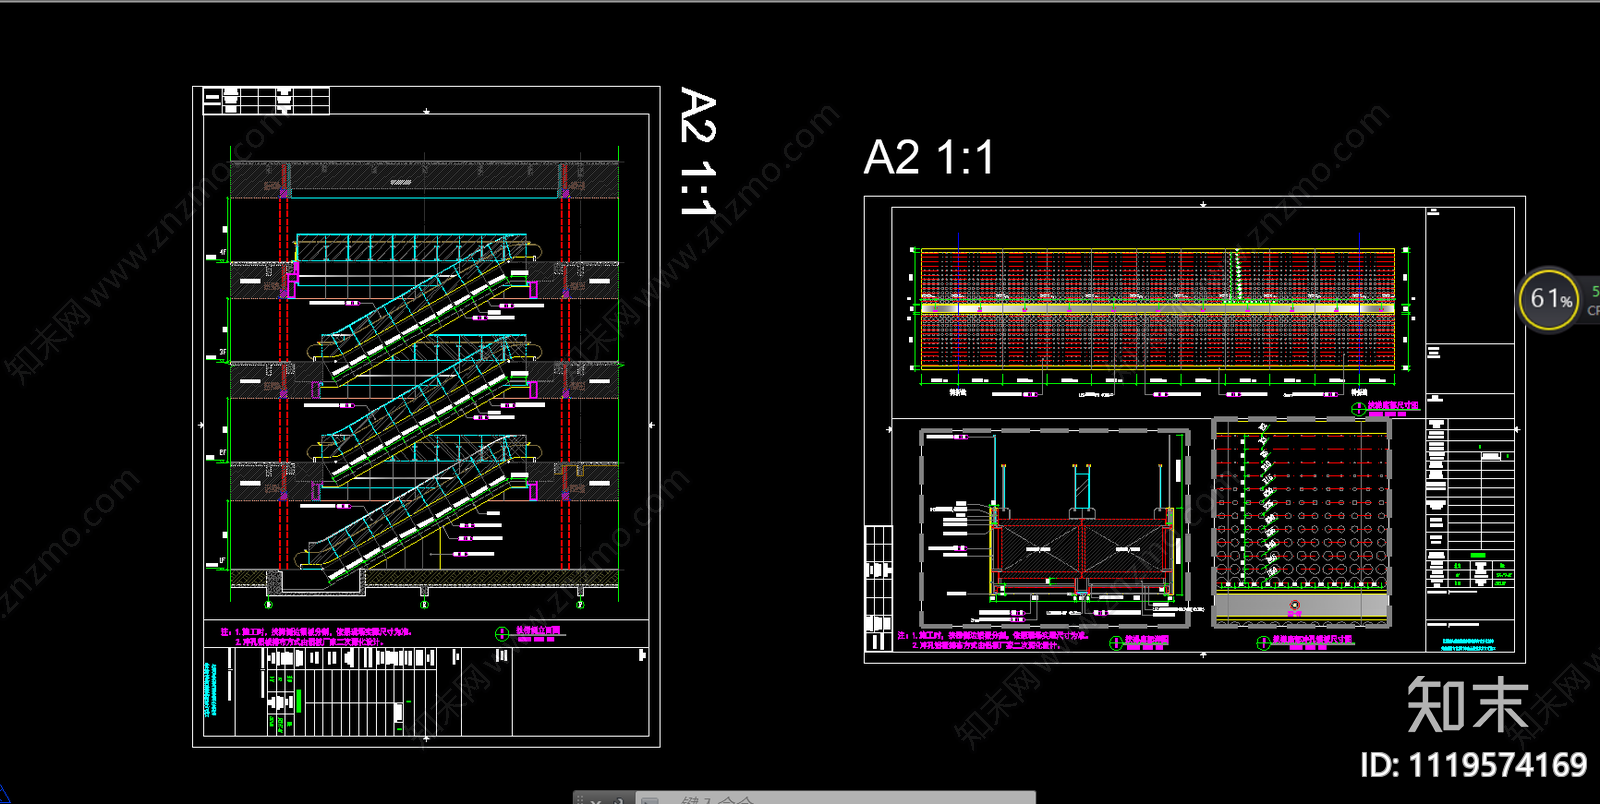Select the rotated "A2 1:1" label by left sheet

698,152
